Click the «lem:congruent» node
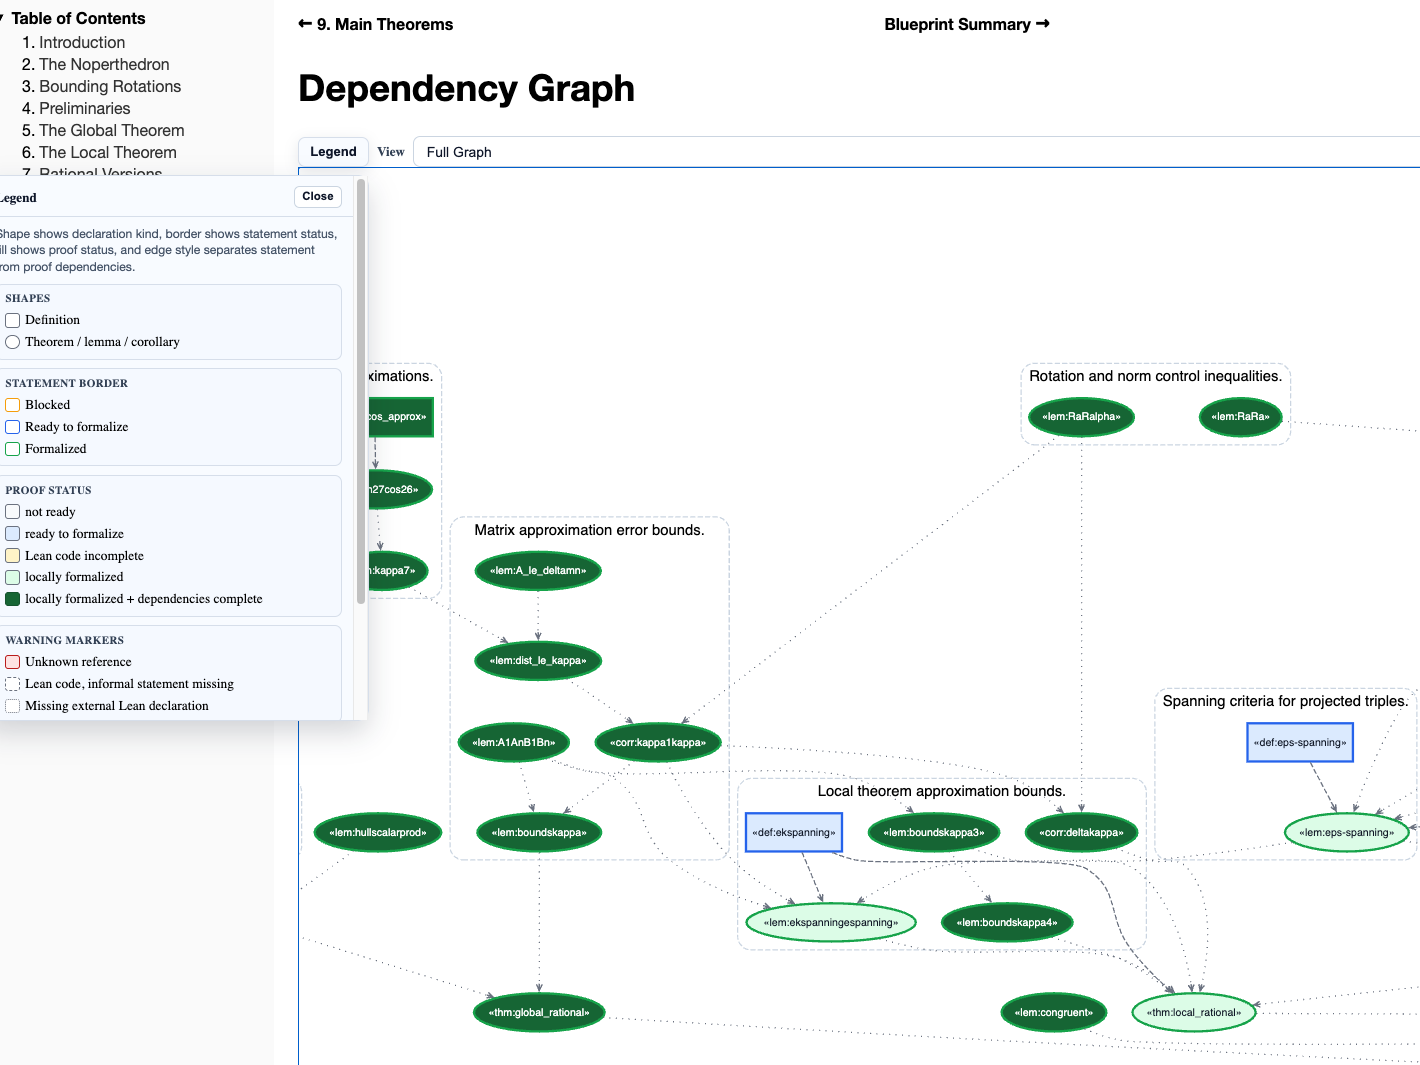Viewport: 1420px width, 1065px height. 1053,1012
